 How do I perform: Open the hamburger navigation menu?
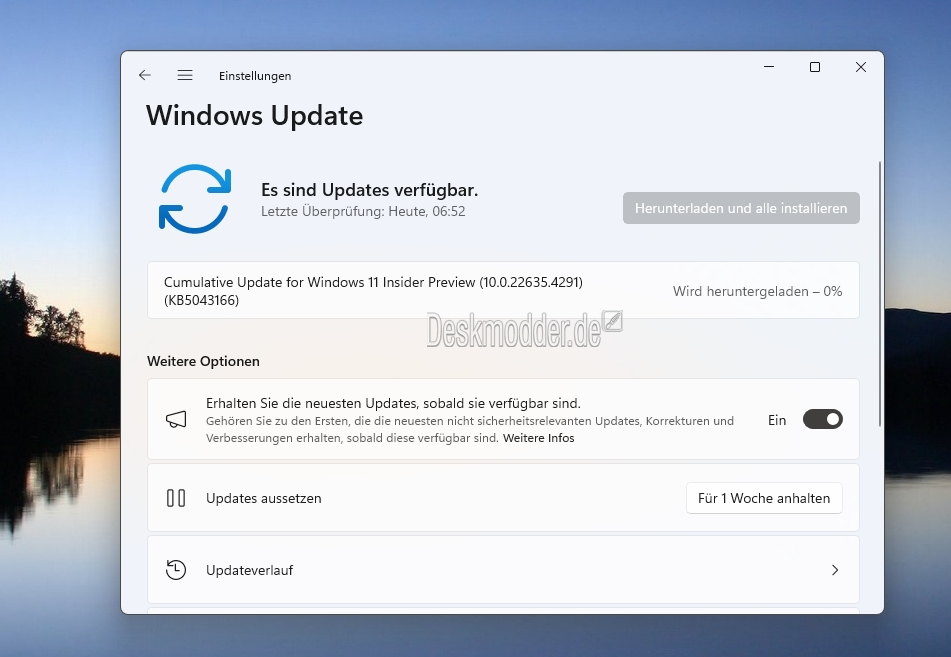[185, 75]
